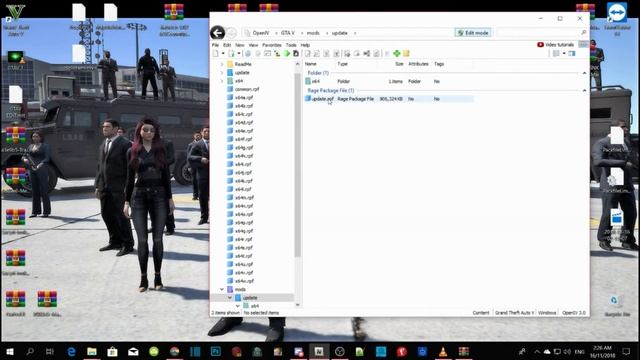Expand the ReadMe tree node
This screenshot has width=640, height=360.
click(x=222, y=64)
